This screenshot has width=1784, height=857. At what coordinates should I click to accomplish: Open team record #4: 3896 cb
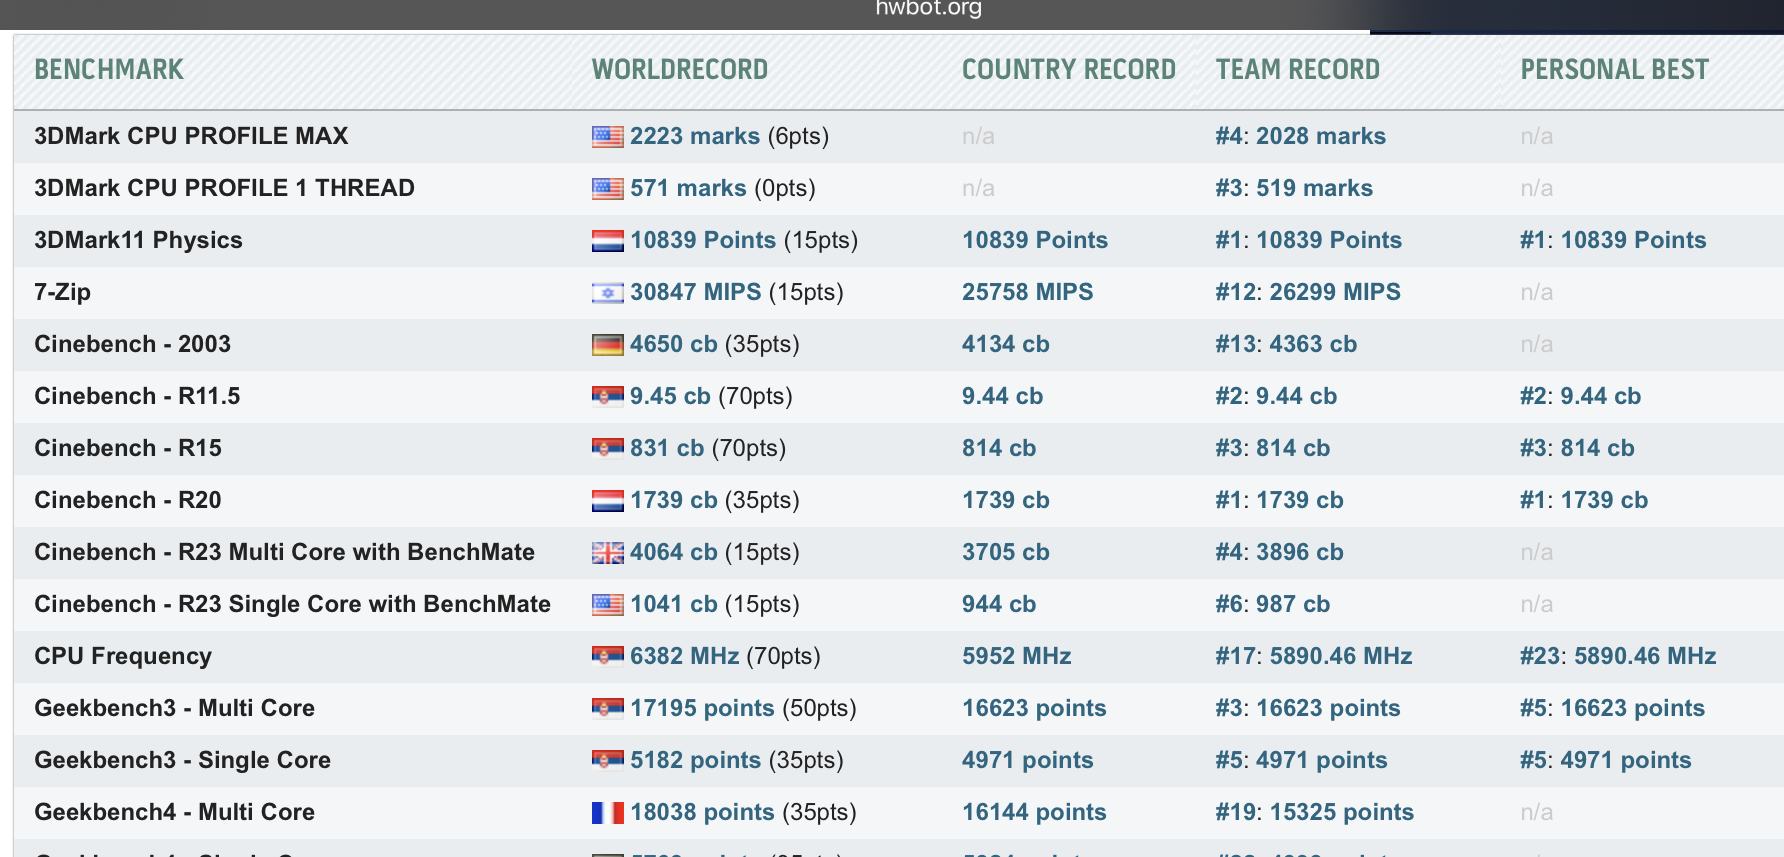tap(1280, 552)
